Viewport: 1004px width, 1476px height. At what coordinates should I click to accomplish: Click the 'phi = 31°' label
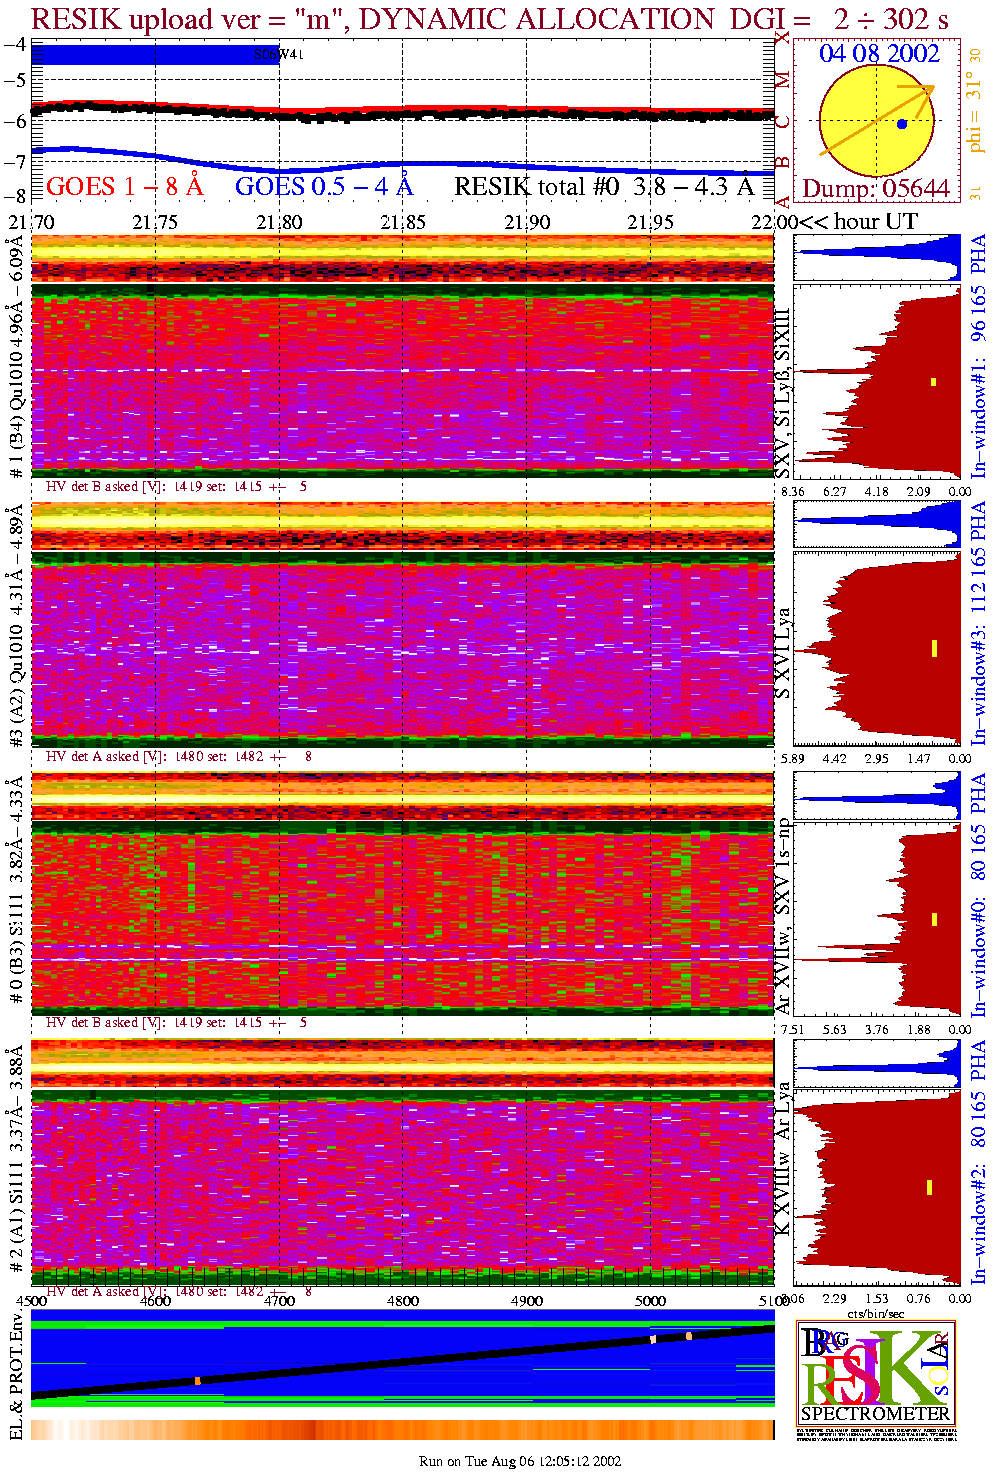[x=975, y=111]
